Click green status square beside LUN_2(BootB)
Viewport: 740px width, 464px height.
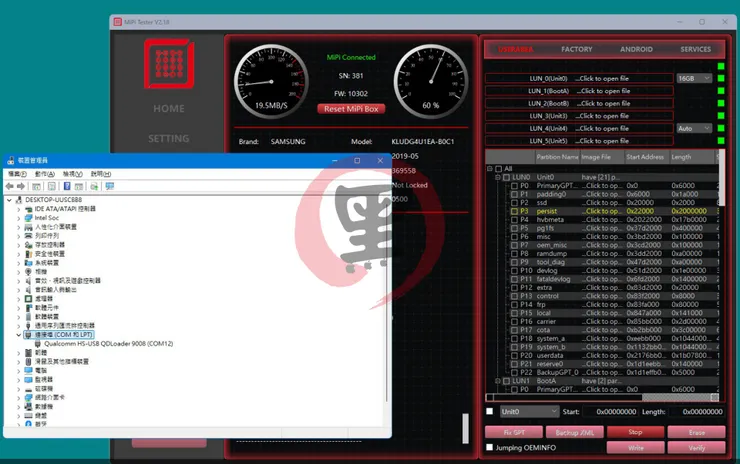pos(721,103)
